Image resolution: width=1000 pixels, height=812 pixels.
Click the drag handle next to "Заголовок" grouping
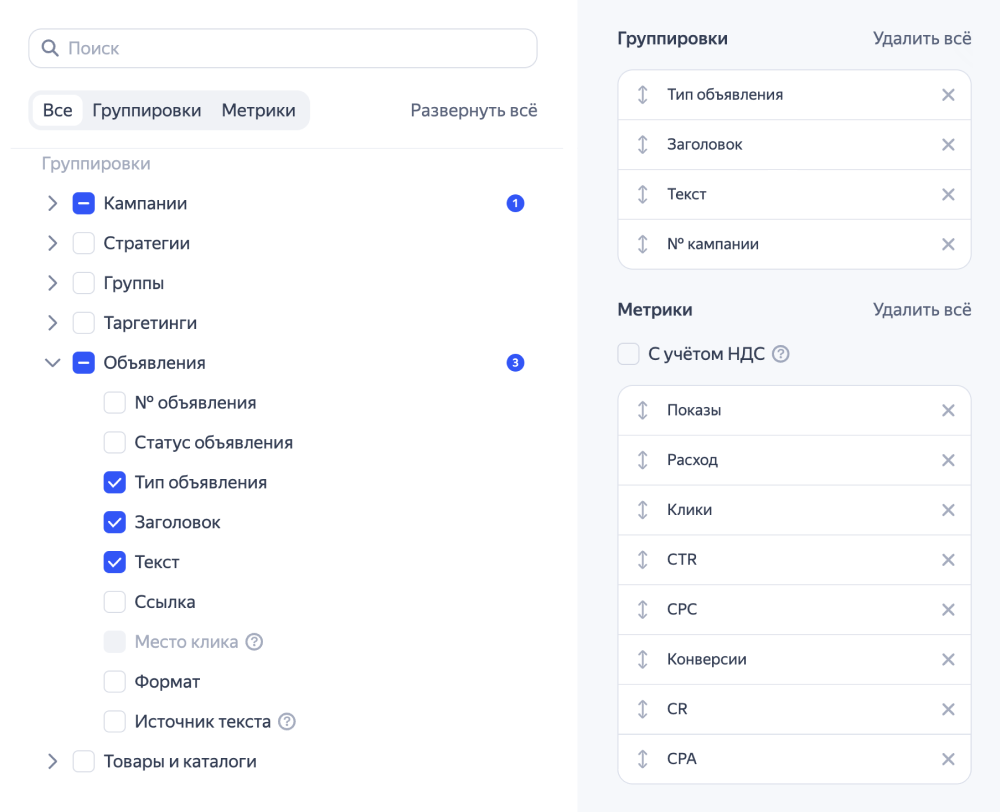click(x=643, y=144)
